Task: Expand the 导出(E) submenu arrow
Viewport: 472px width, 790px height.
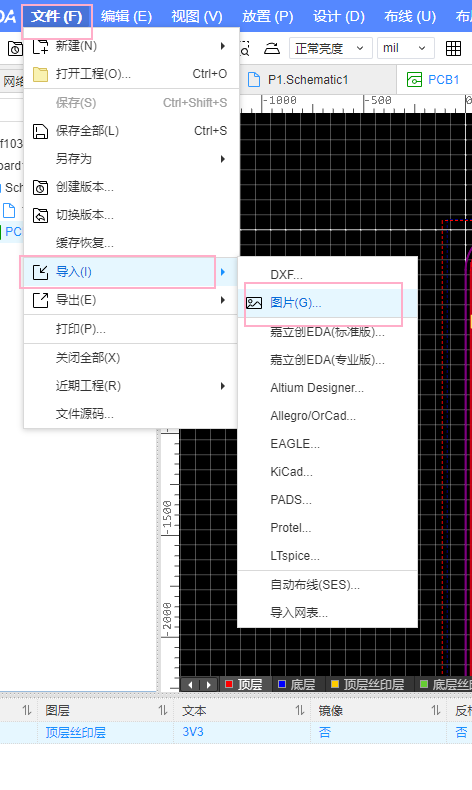Action: pyautogui.click(x=223, y=300)
